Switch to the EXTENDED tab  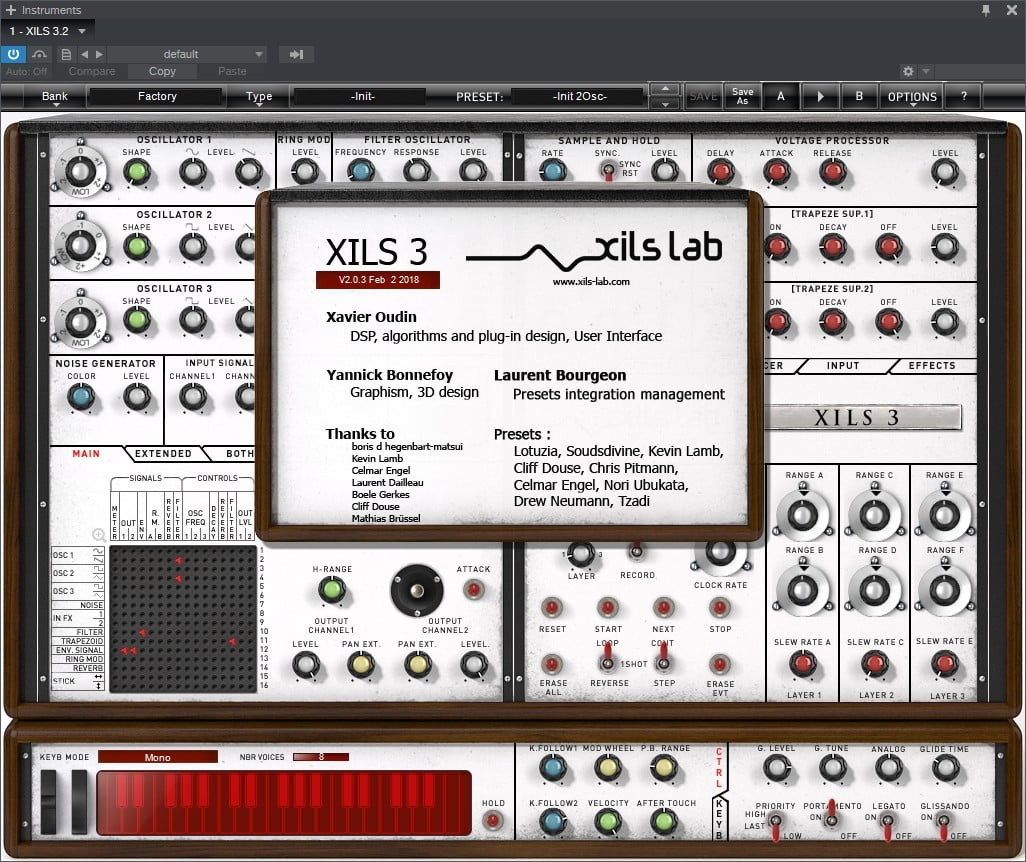[x=163, y=454]
